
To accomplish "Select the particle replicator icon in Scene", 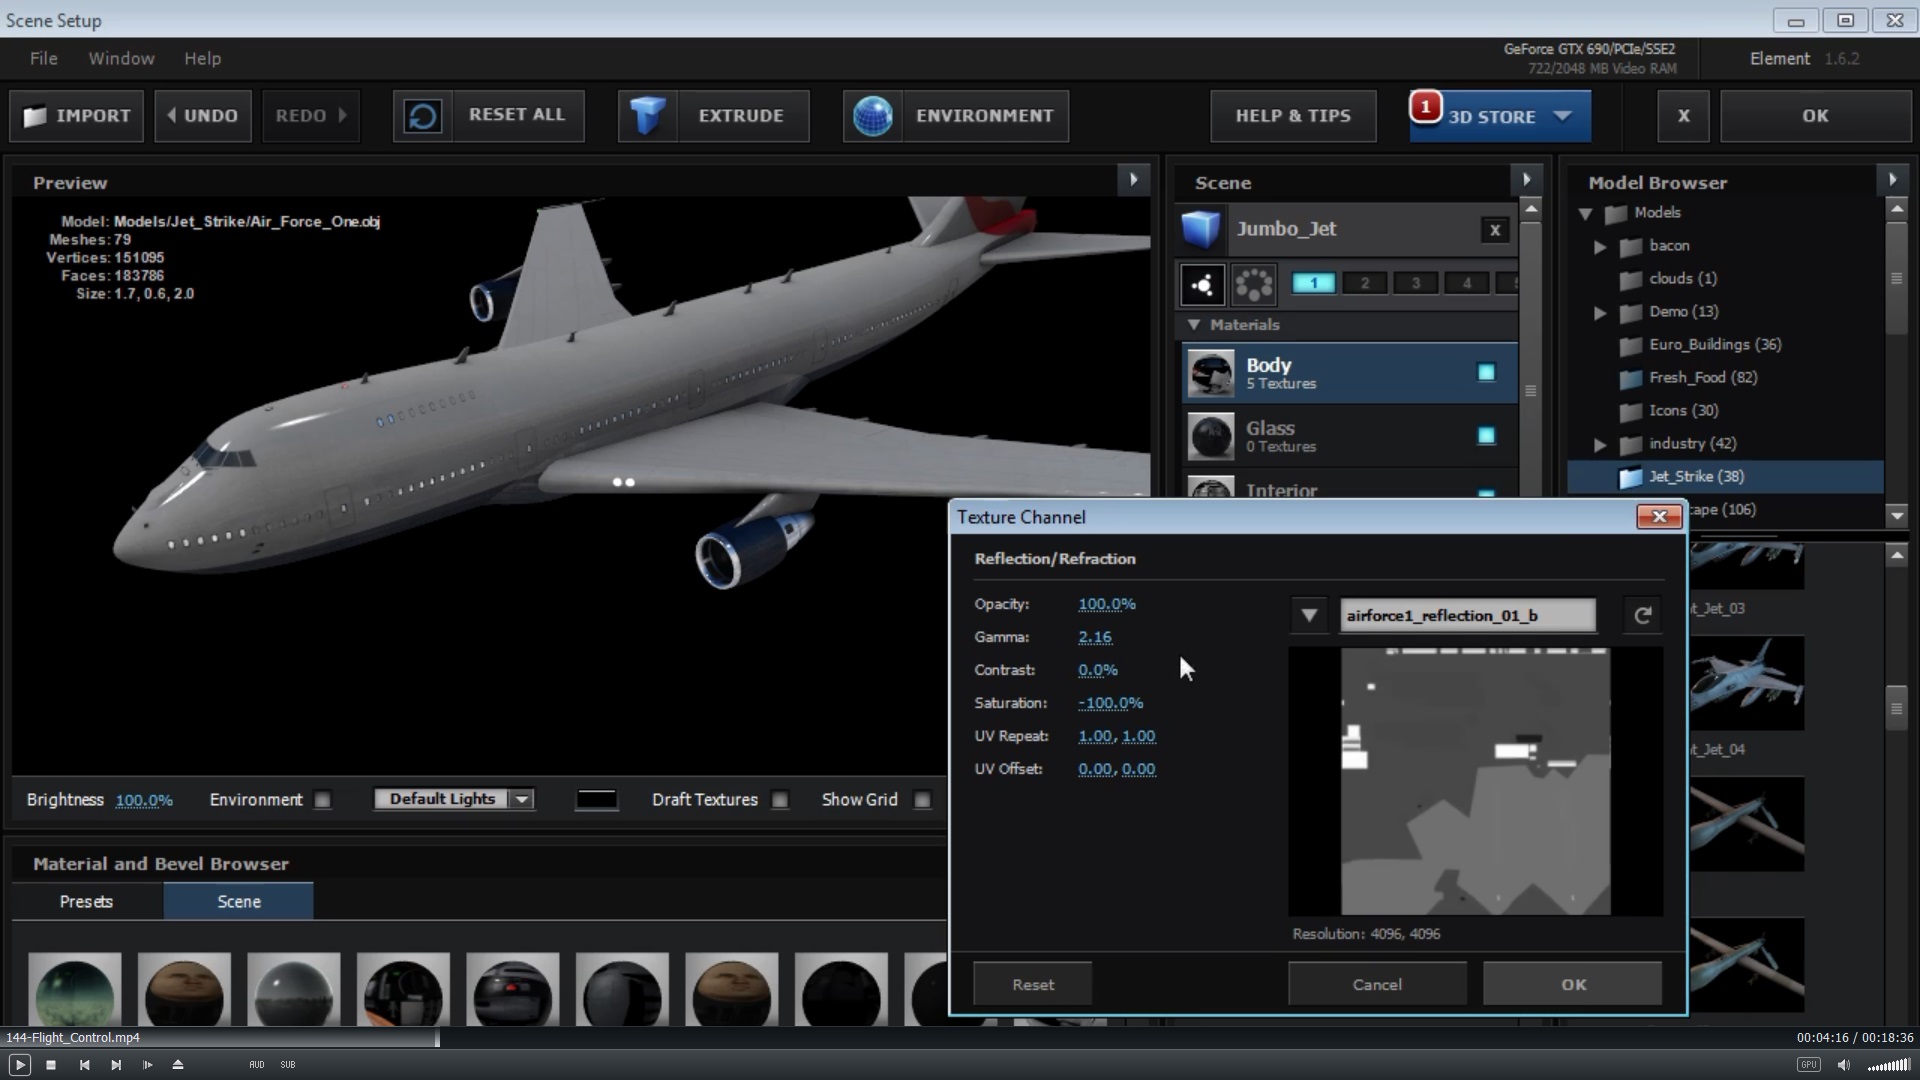I will pyautogui.click(x=1253, y=284).
